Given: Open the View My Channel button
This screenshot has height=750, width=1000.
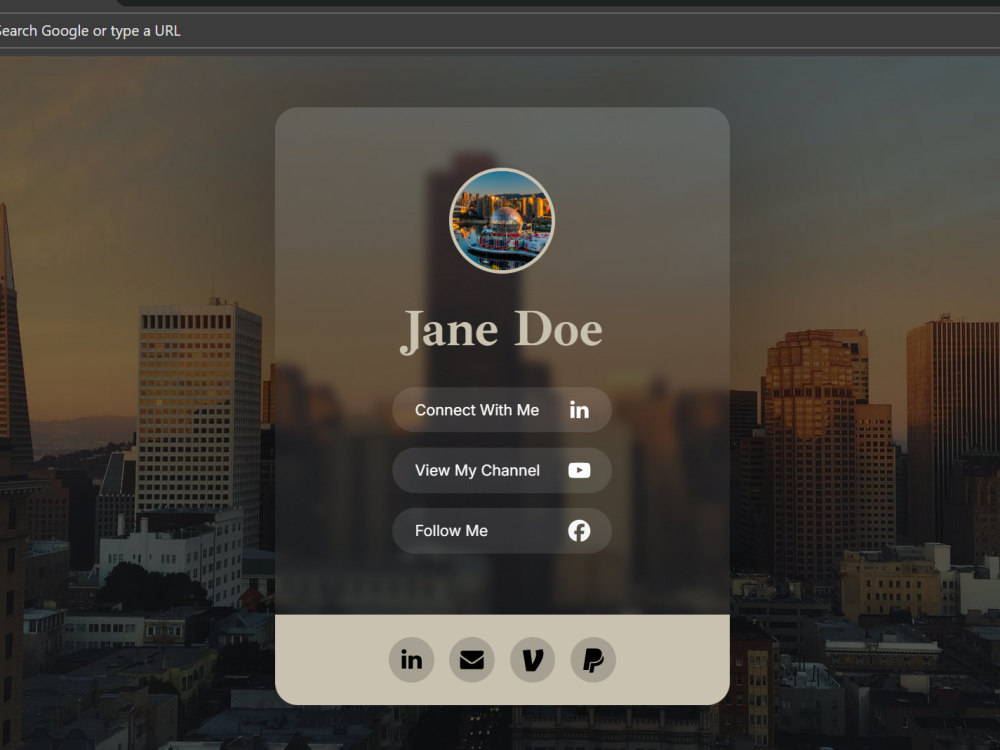Looking at the screenshot, I should pos(502,470).
